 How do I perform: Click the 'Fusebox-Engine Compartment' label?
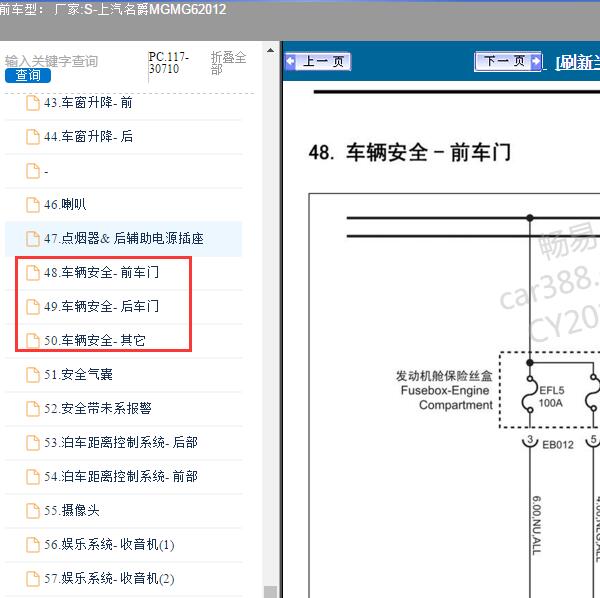coord(446,398)
